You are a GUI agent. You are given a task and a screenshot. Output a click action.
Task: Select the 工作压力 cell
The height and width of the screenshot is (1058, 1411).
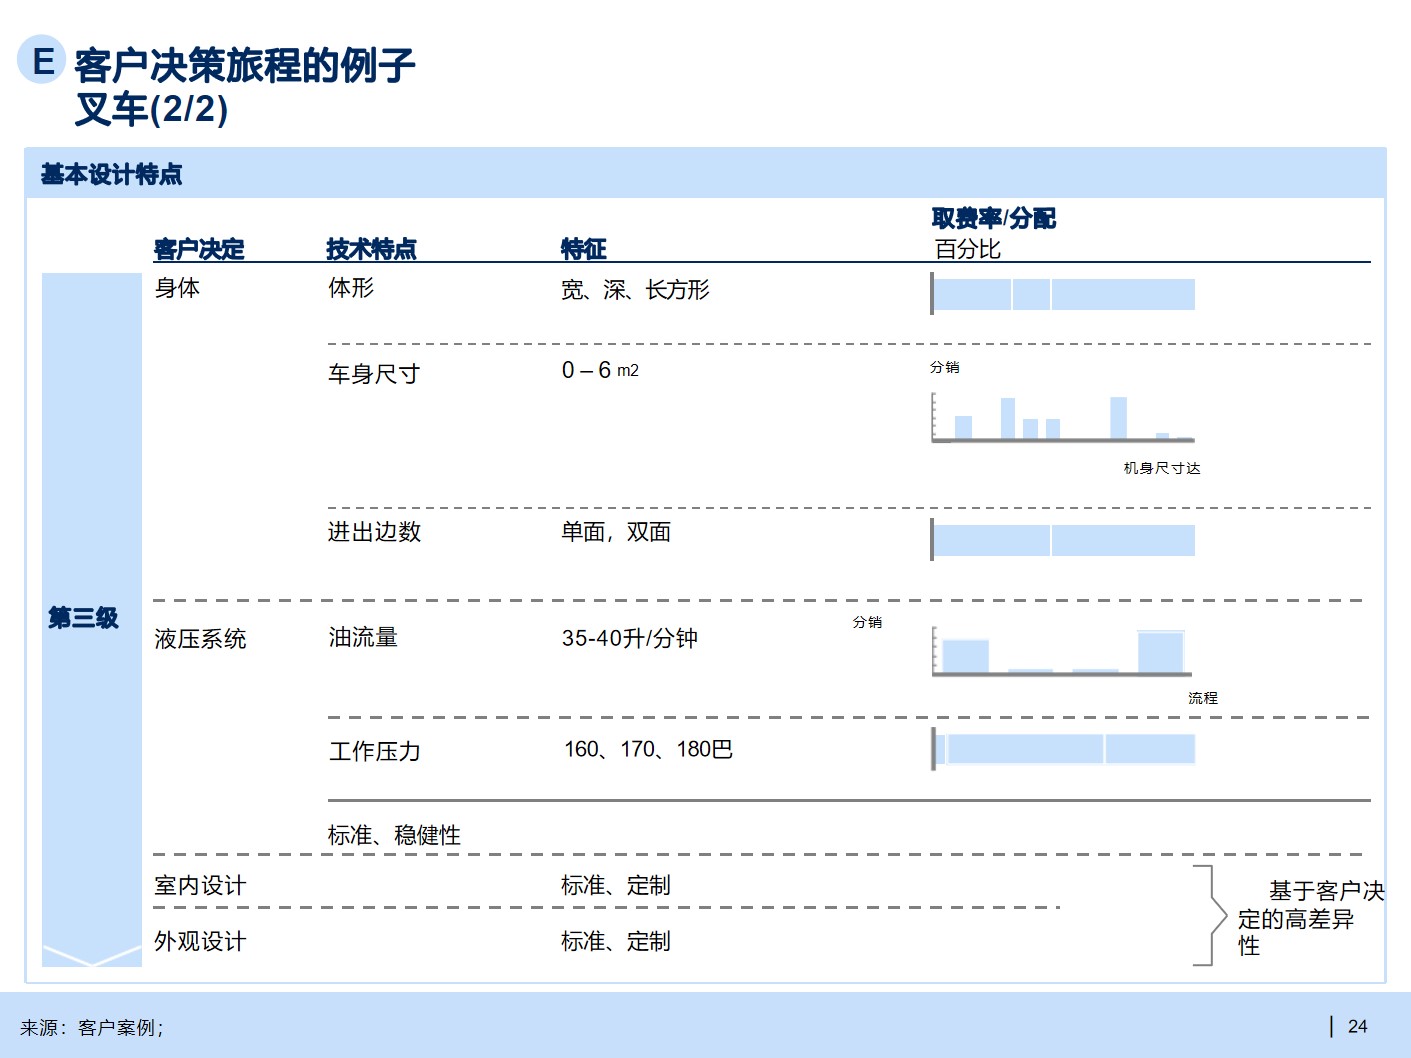click(x=375, y=751)
